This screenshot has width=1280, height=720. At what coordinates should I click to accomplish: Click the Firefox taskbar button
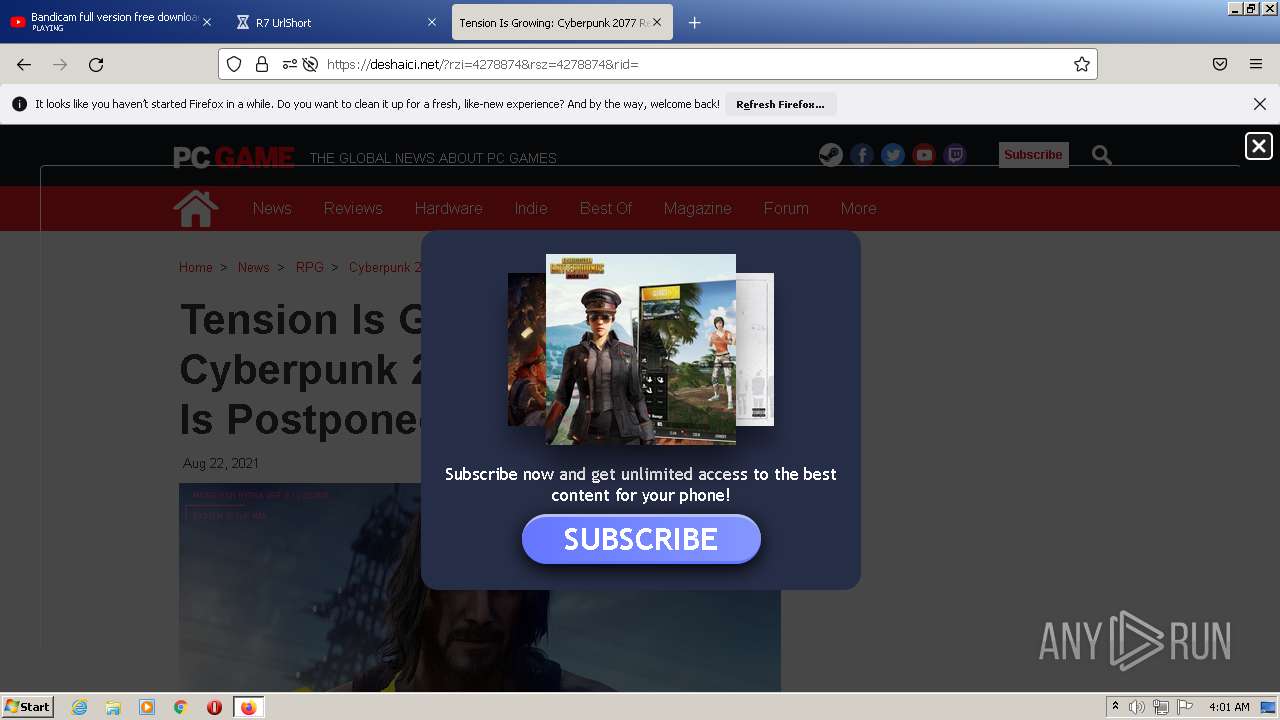pos(248,707)
